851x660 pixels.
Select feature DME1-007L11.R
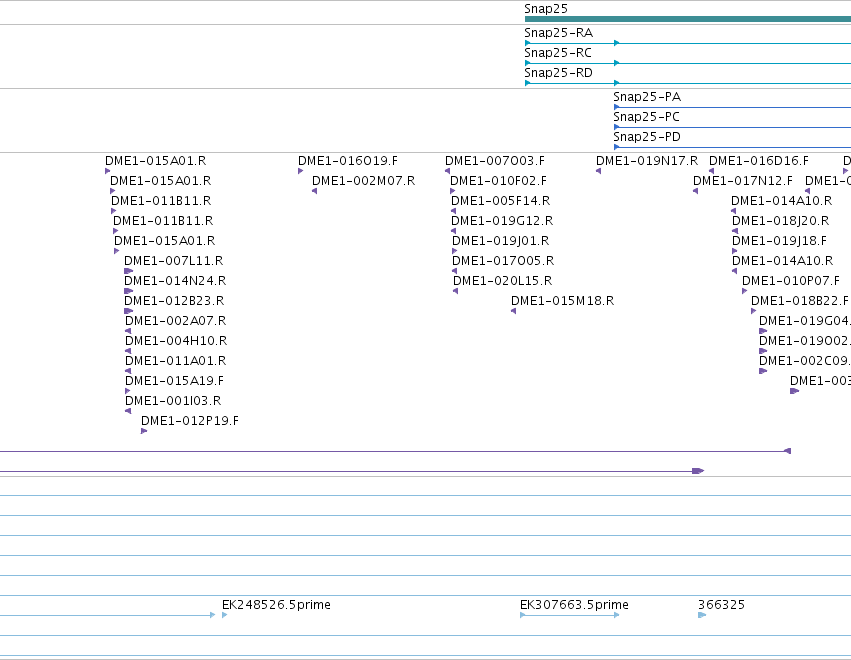tap(174, 261)
